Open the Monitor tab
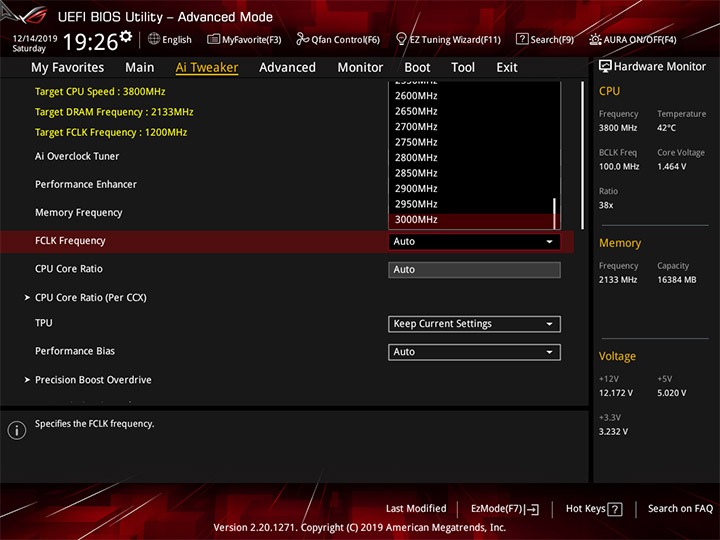This screenshot has width=720, height=540. (360, 68)
